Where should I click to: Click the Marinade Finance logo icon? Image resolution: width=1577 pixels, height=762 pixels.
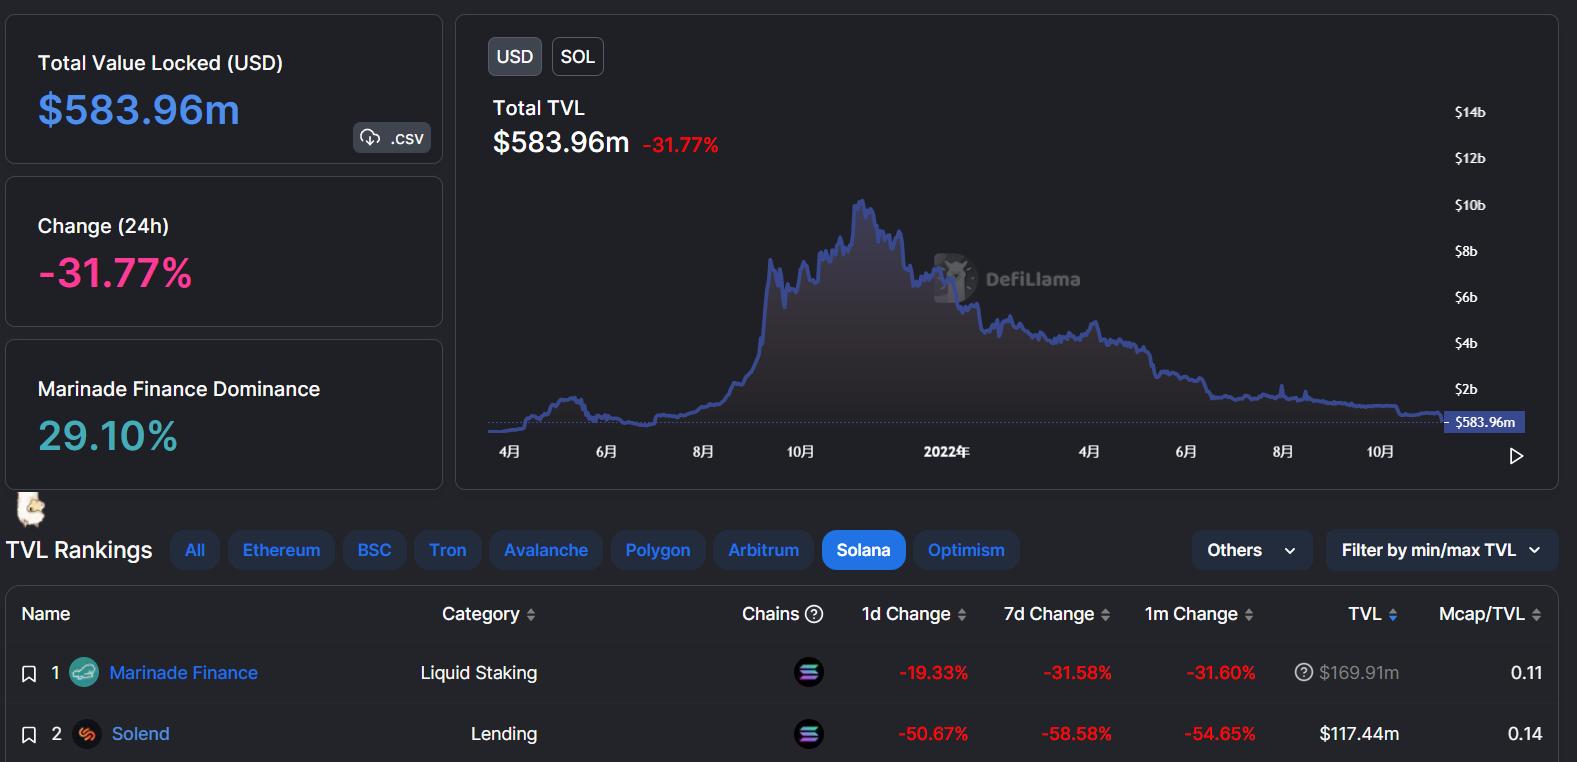[84, 673]
